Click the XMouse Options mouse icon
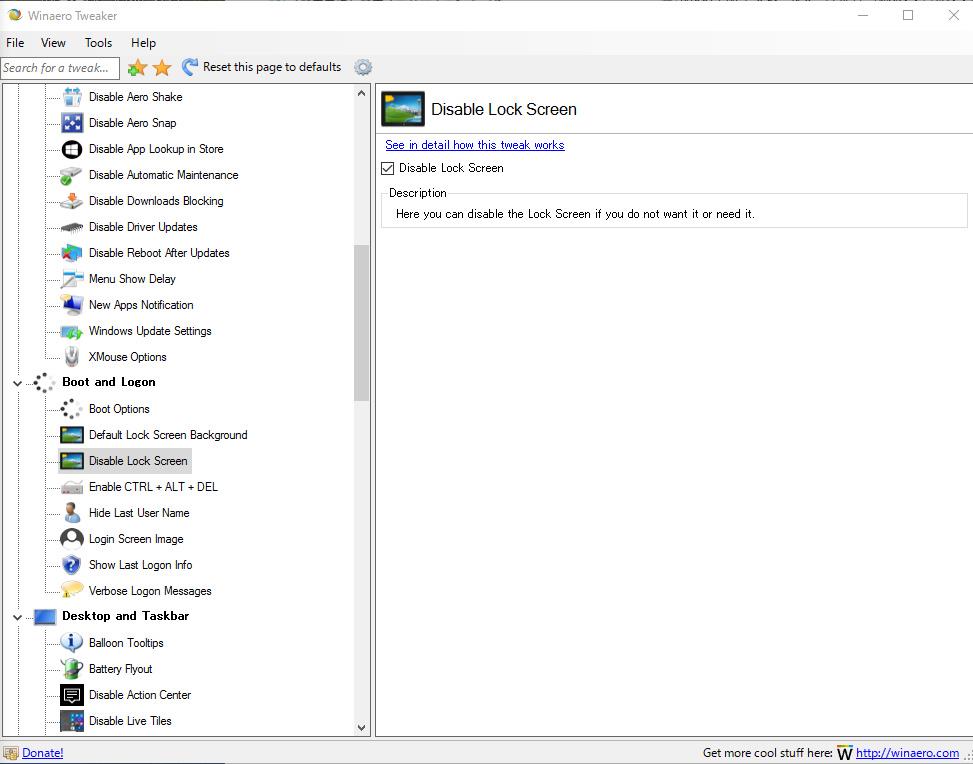This screenshot has width=973, height=764. (x=72, y=357)
